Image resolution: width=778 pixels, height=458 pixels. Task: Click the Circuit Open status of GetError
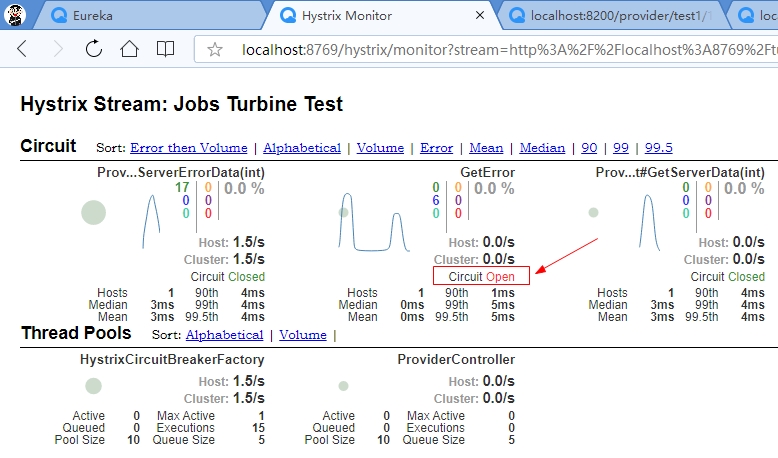[x=481, y=276]
